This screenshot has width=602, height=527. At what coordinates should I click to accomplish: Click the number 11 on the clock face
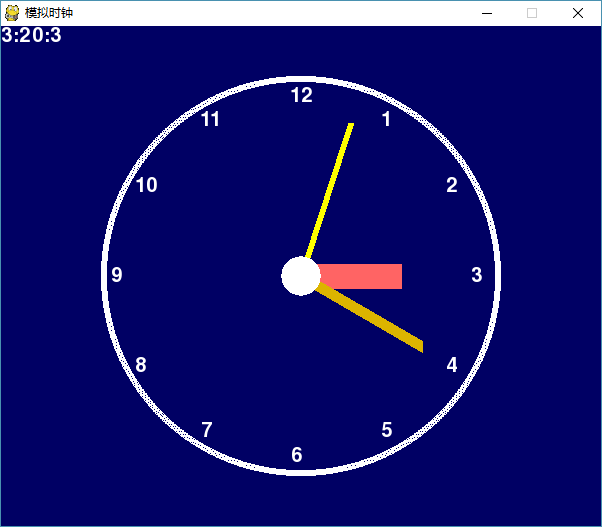click(210, 119)
